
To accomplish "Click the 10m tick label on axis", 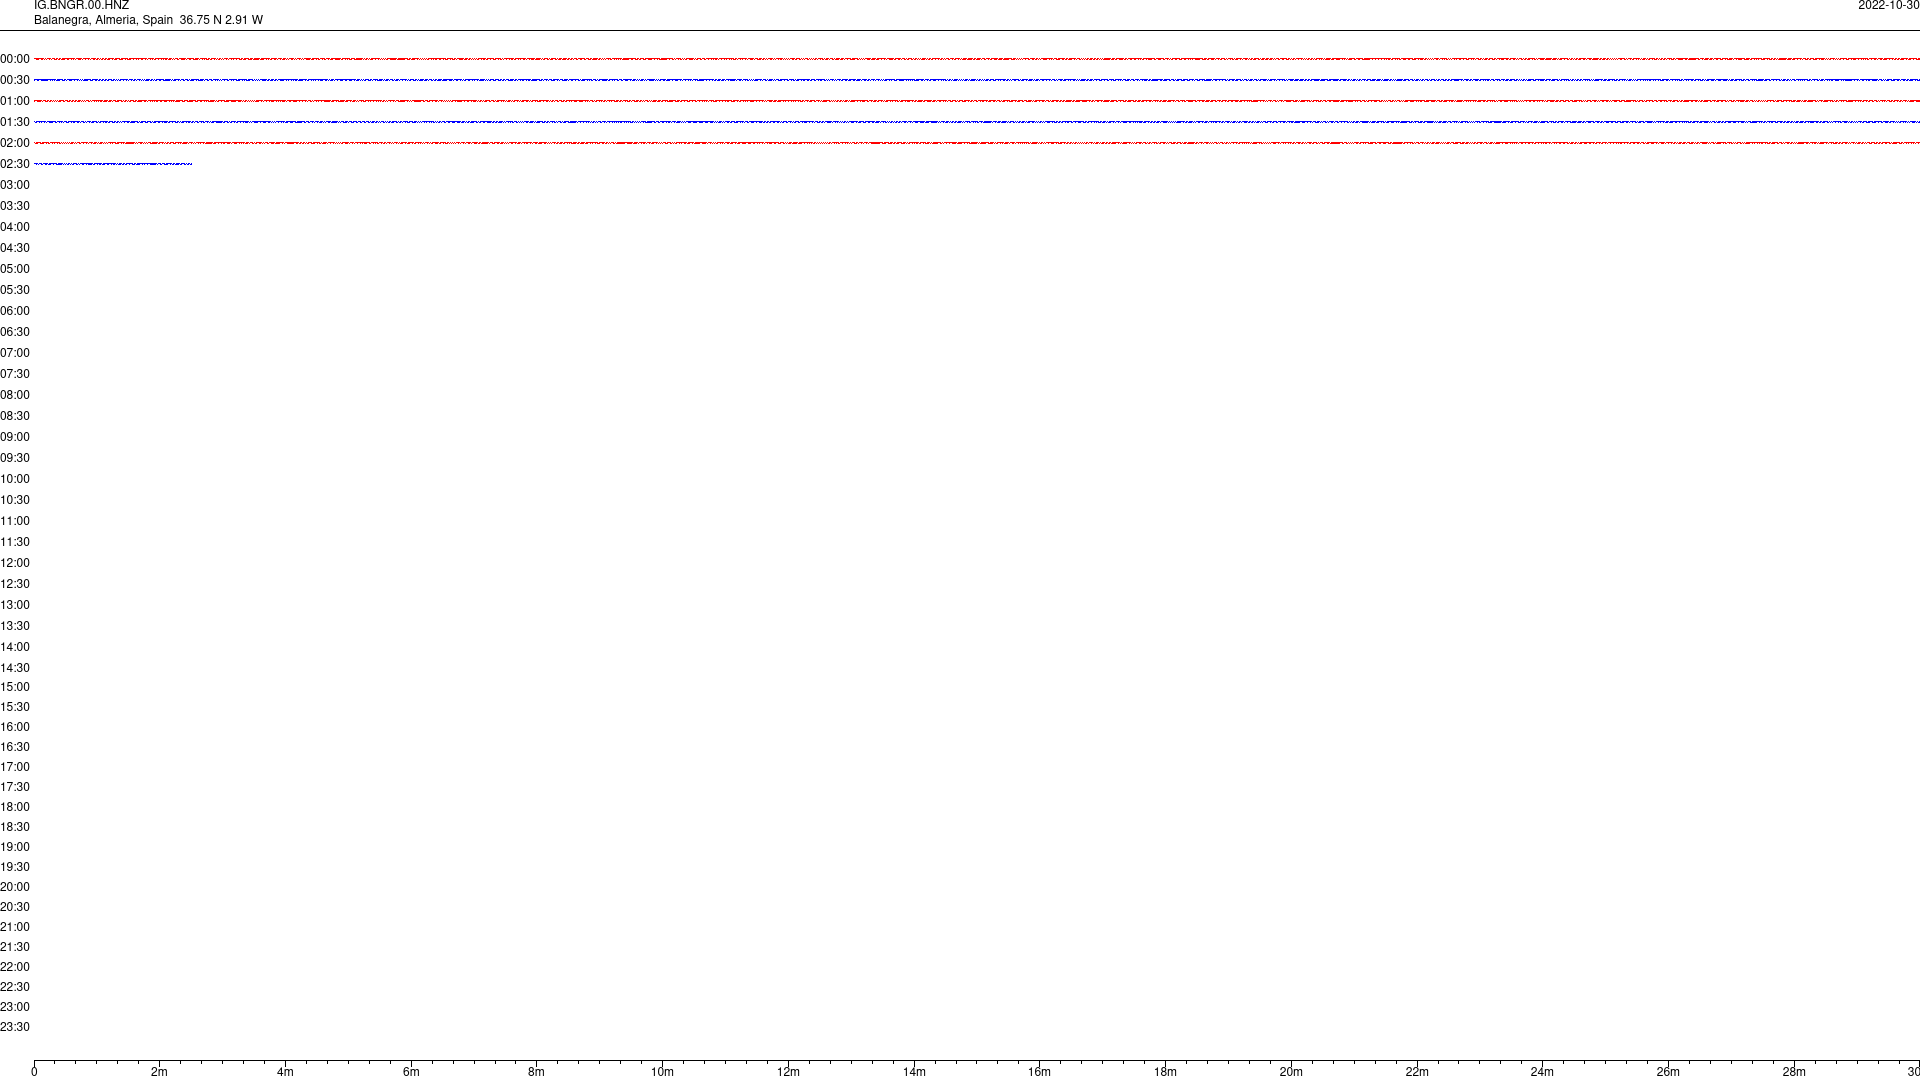I will [x=663, y=1072].
